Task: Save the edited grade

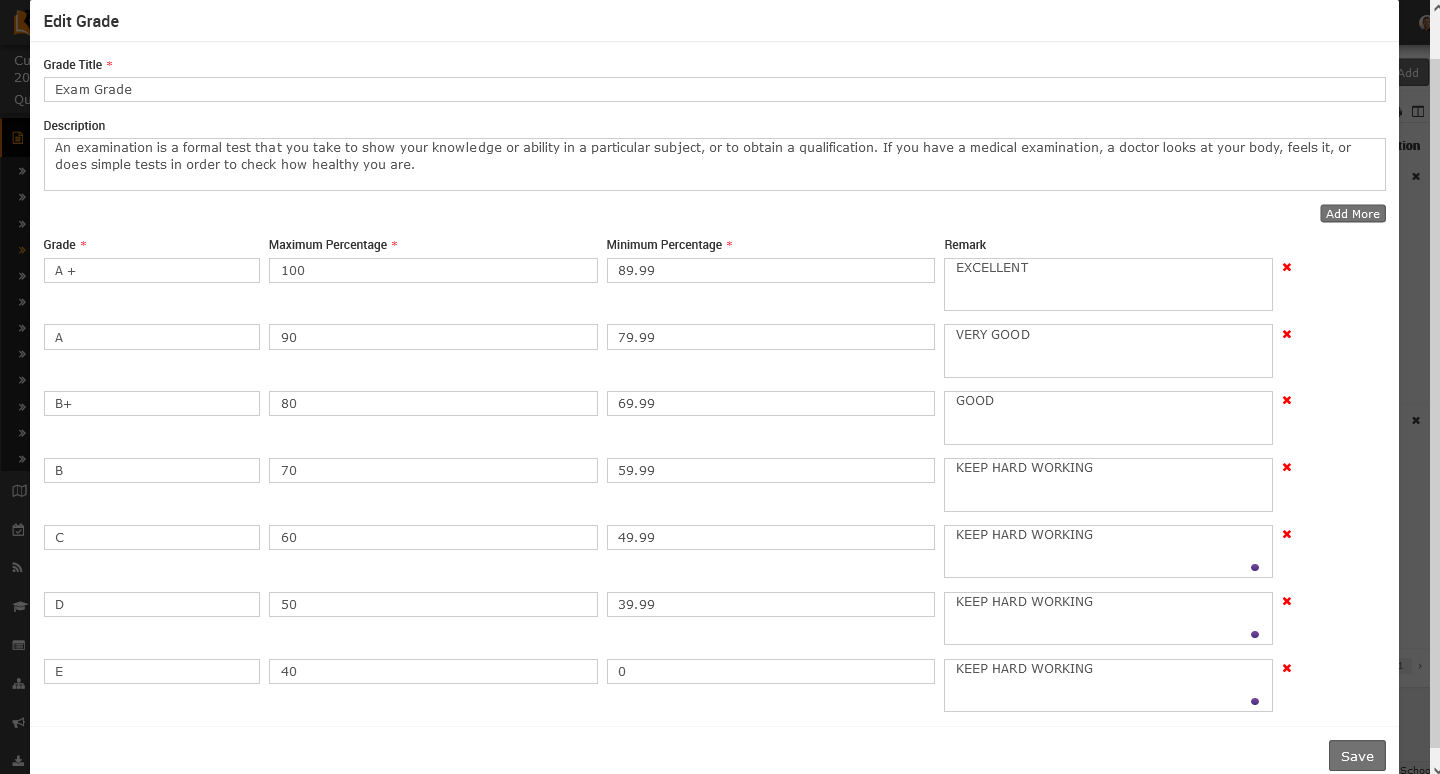Action: [1356, 756]
